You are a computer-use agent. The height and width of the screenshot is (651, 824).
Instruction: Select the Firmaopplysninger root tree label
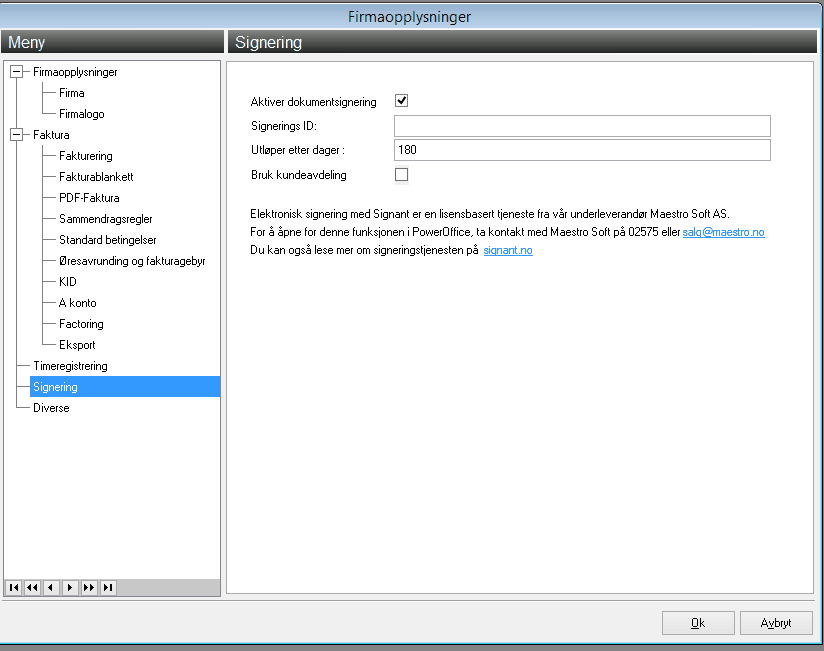coord(75,72)
